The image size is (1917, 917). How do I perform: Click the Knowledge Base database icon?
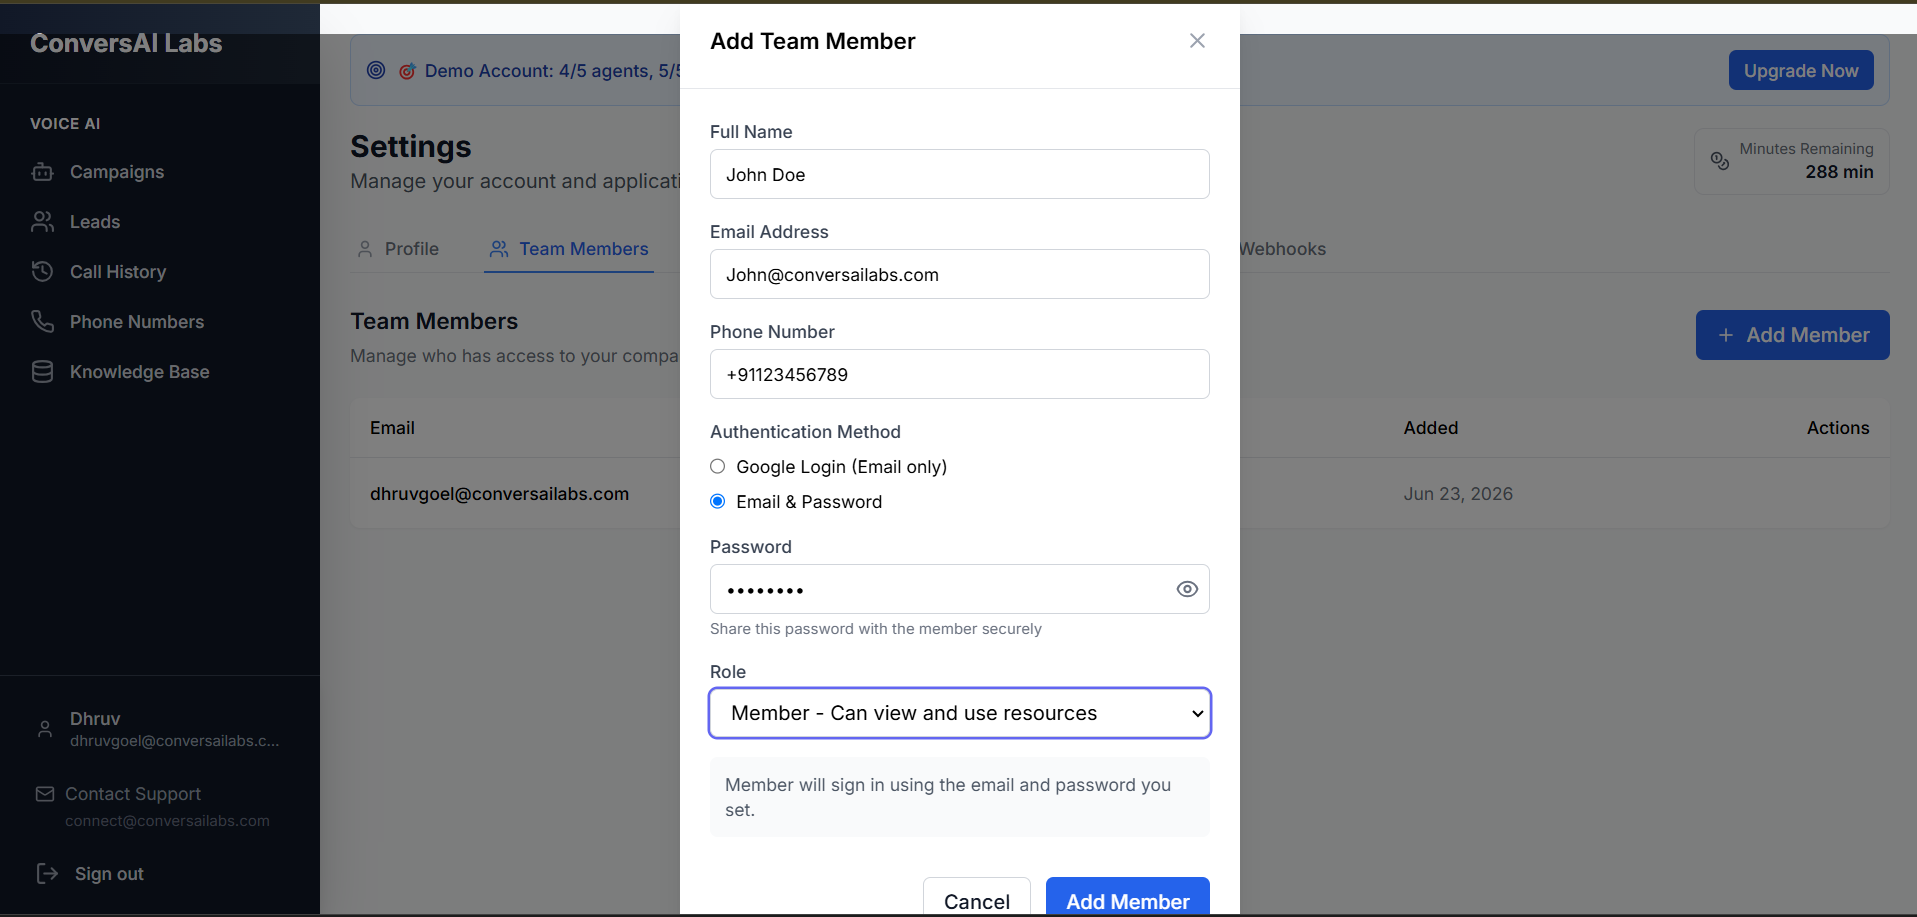43,372
